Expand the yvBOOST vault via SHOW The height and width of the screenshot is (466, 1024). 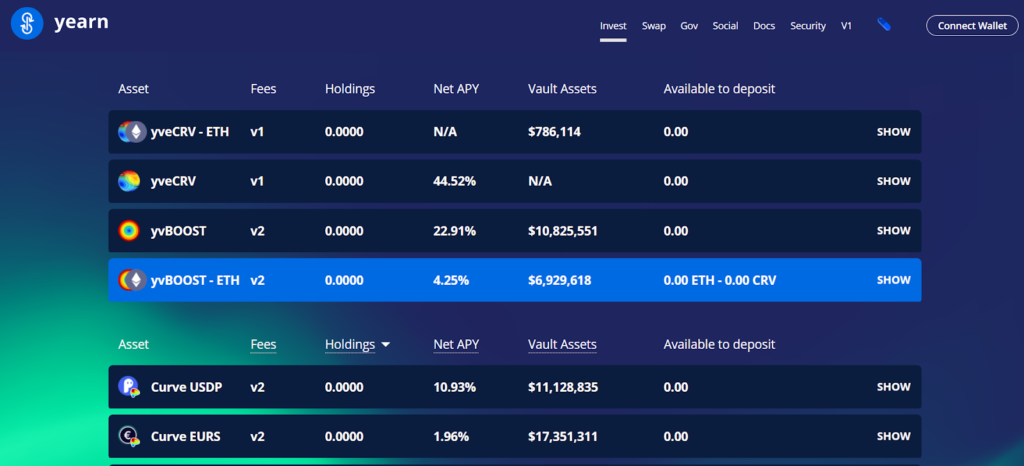point(893,231)
